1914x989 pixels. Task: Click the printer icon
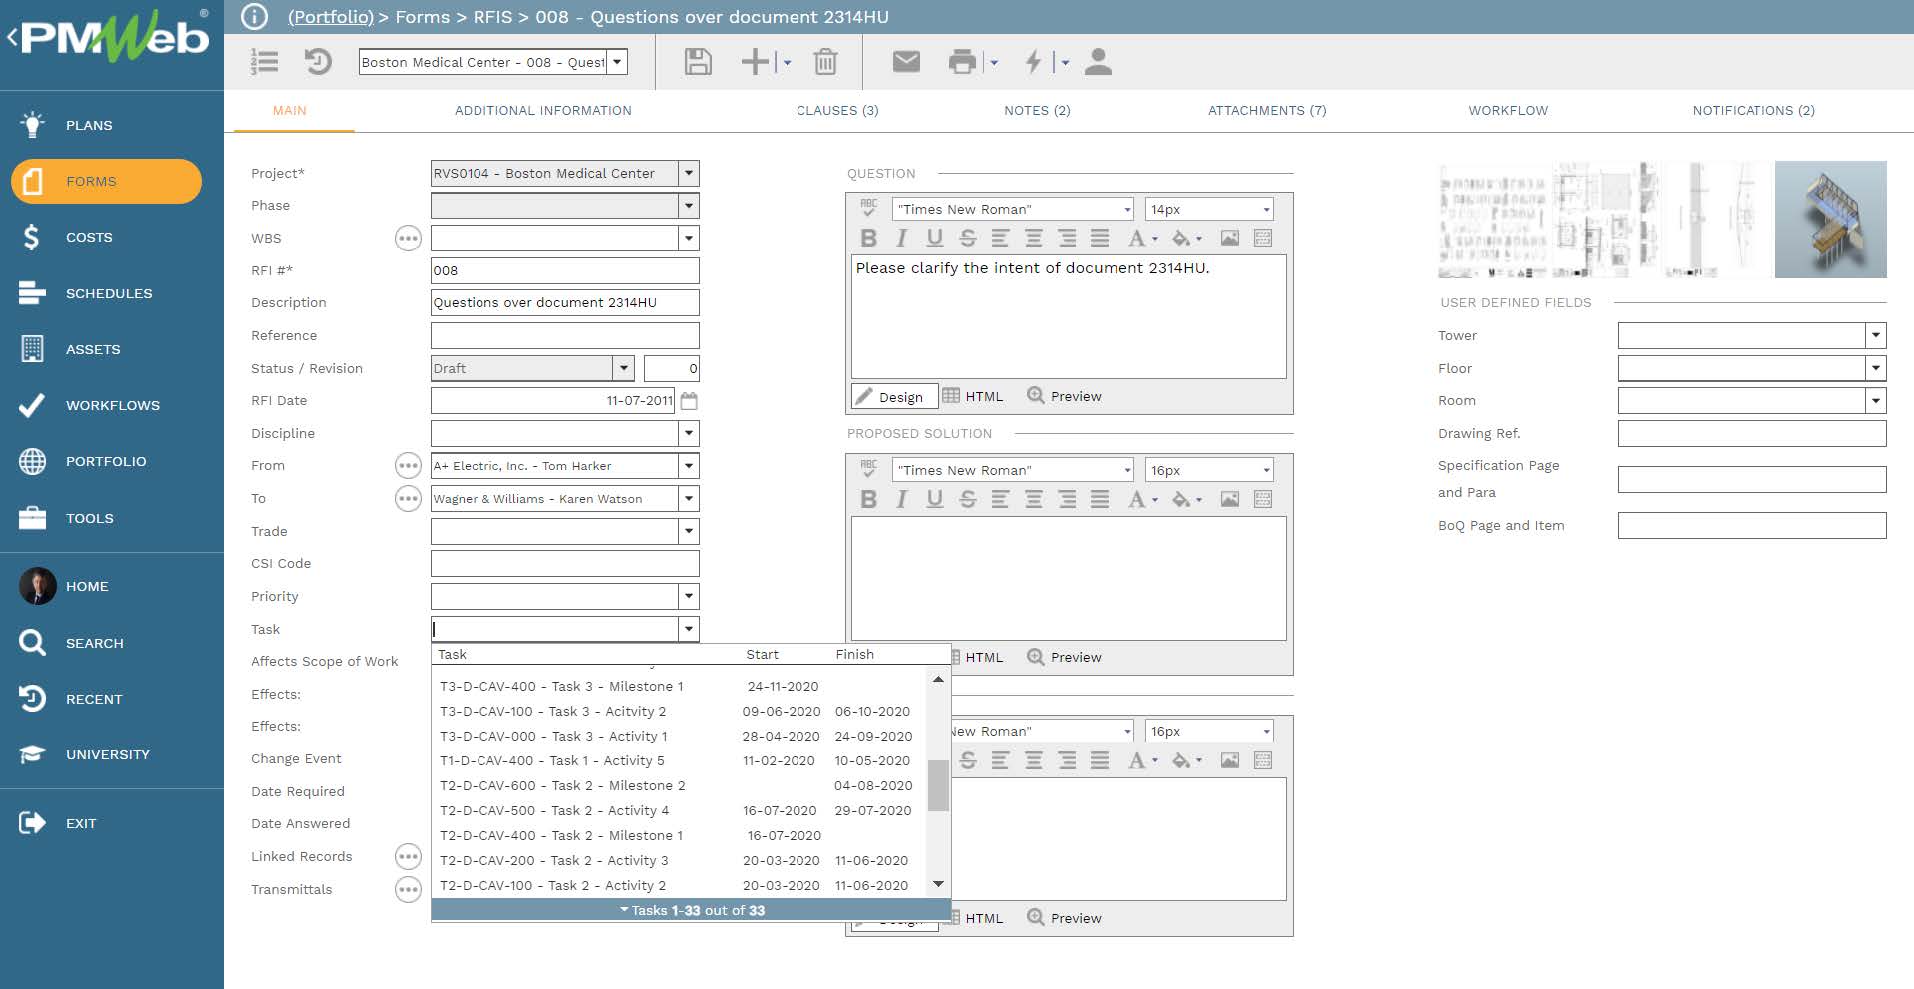962,62
